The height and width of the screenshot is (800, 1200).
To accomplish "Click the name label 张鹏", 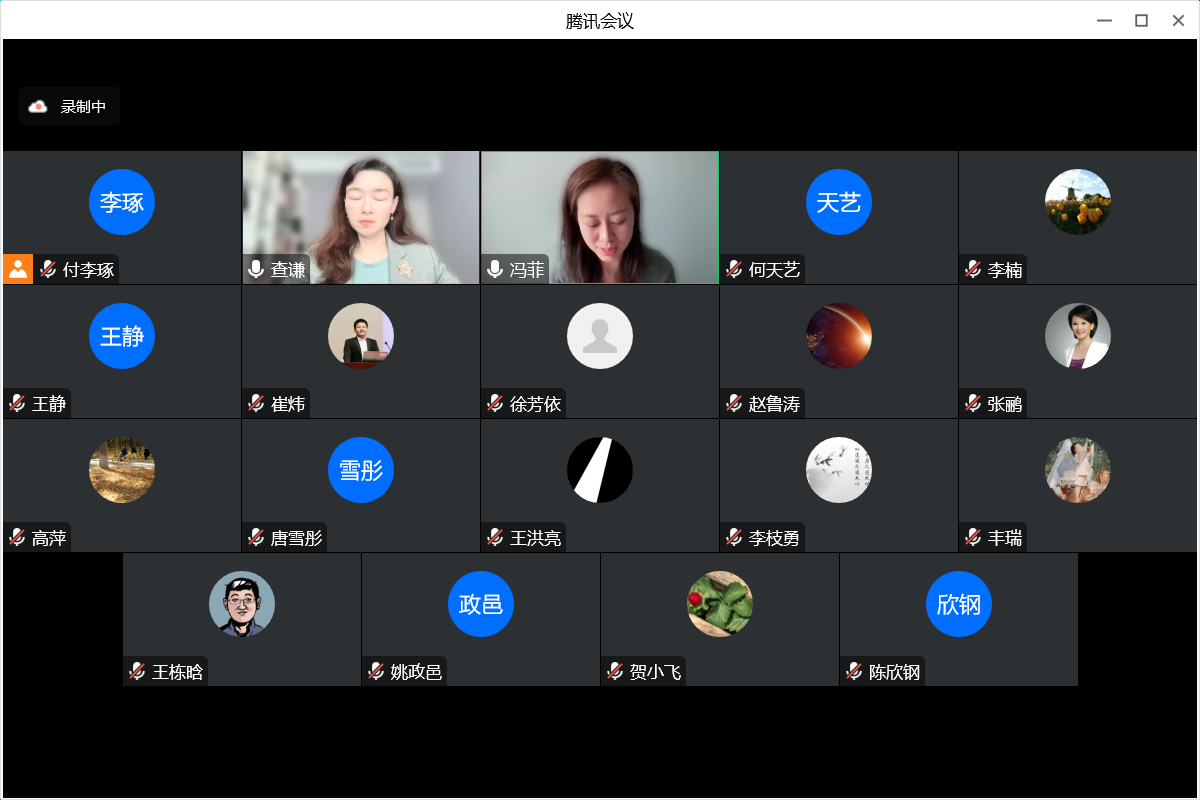I will (1005, 403).
